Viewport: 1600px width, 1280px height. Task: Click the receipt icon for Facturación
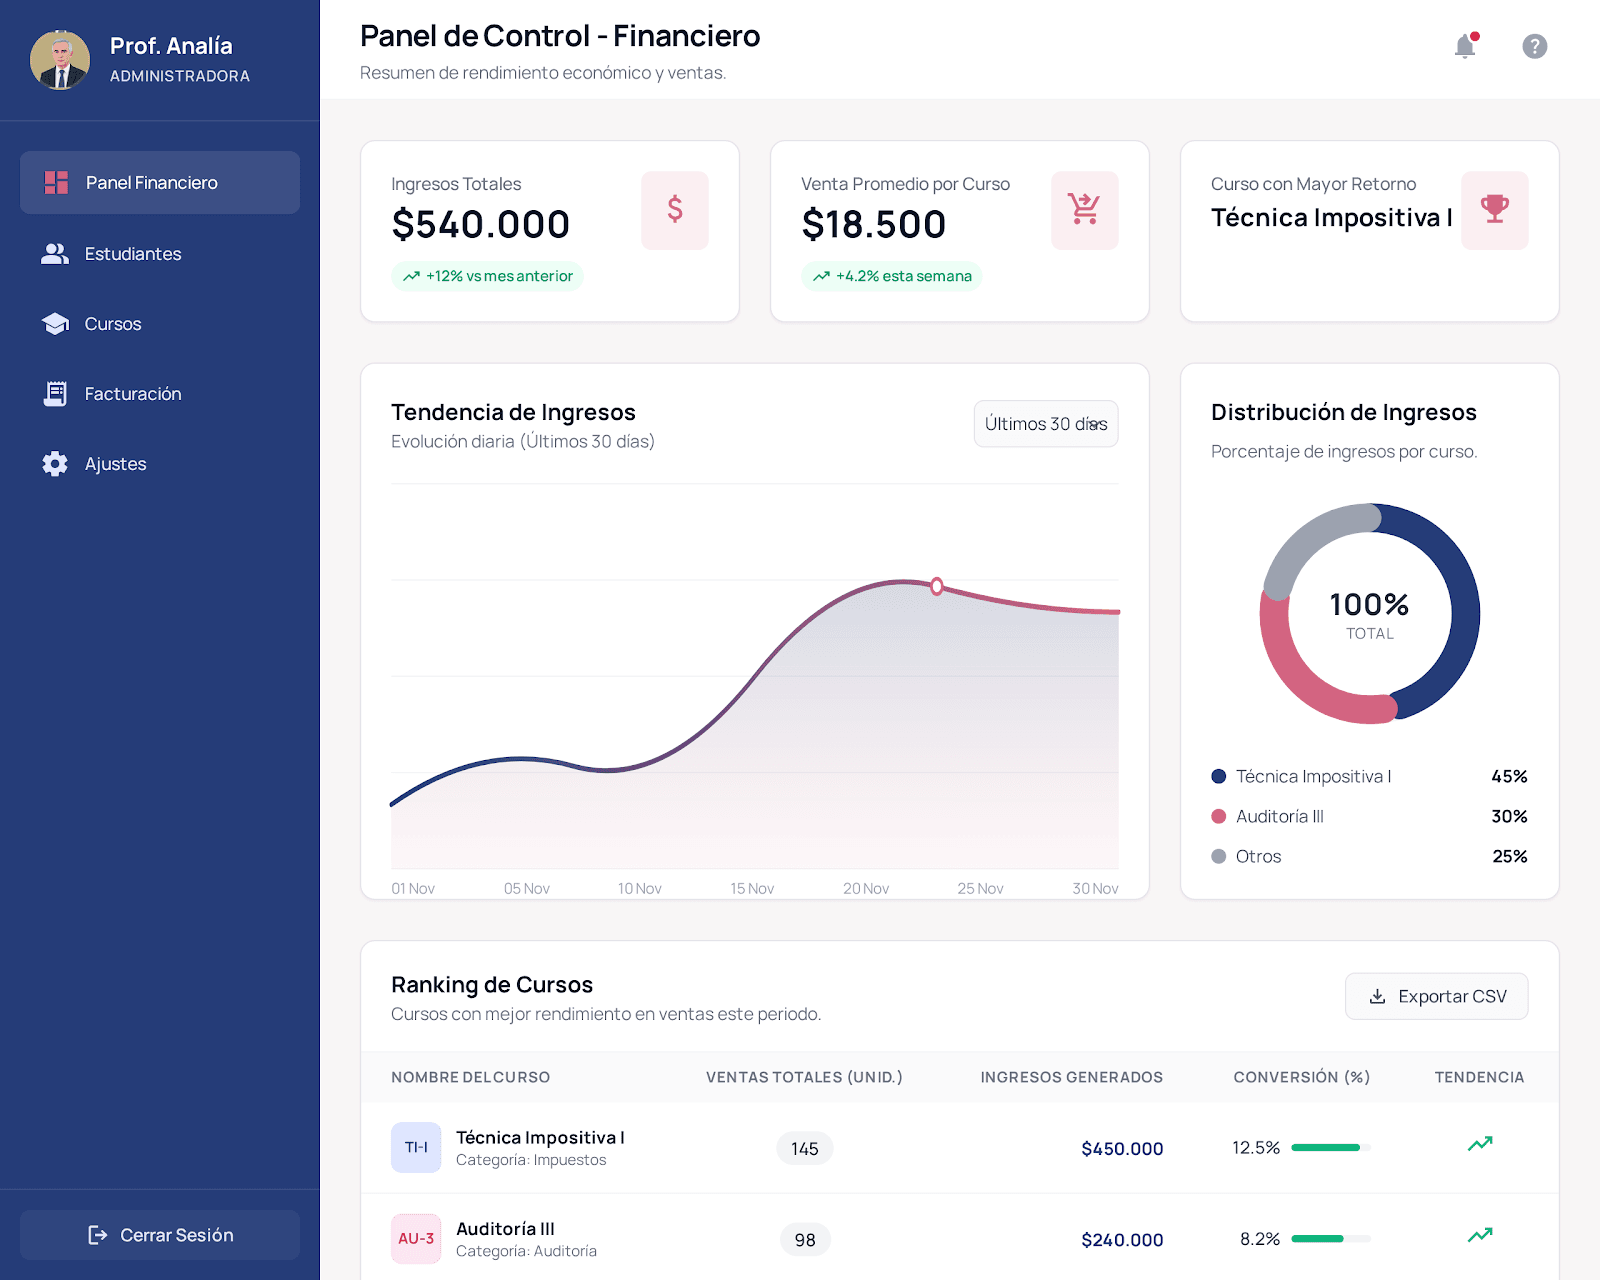[x=55, y=394]
